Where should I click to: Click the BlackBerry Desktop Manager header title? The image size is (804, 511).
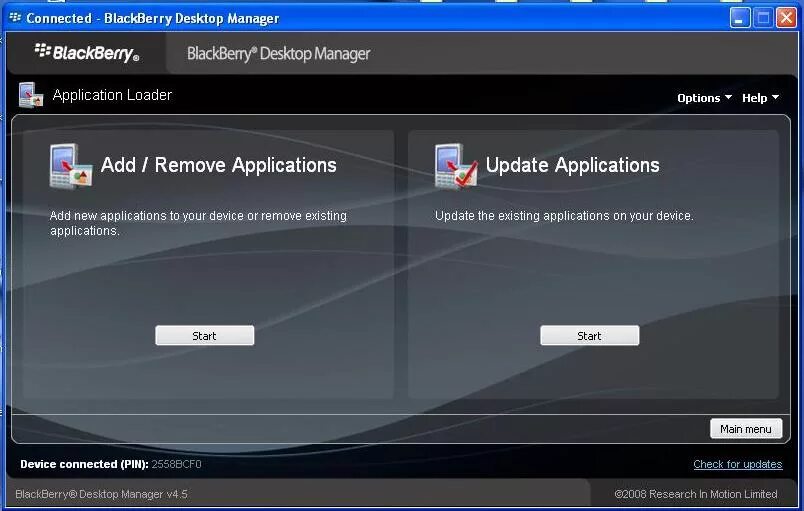(x=278, y=53)
